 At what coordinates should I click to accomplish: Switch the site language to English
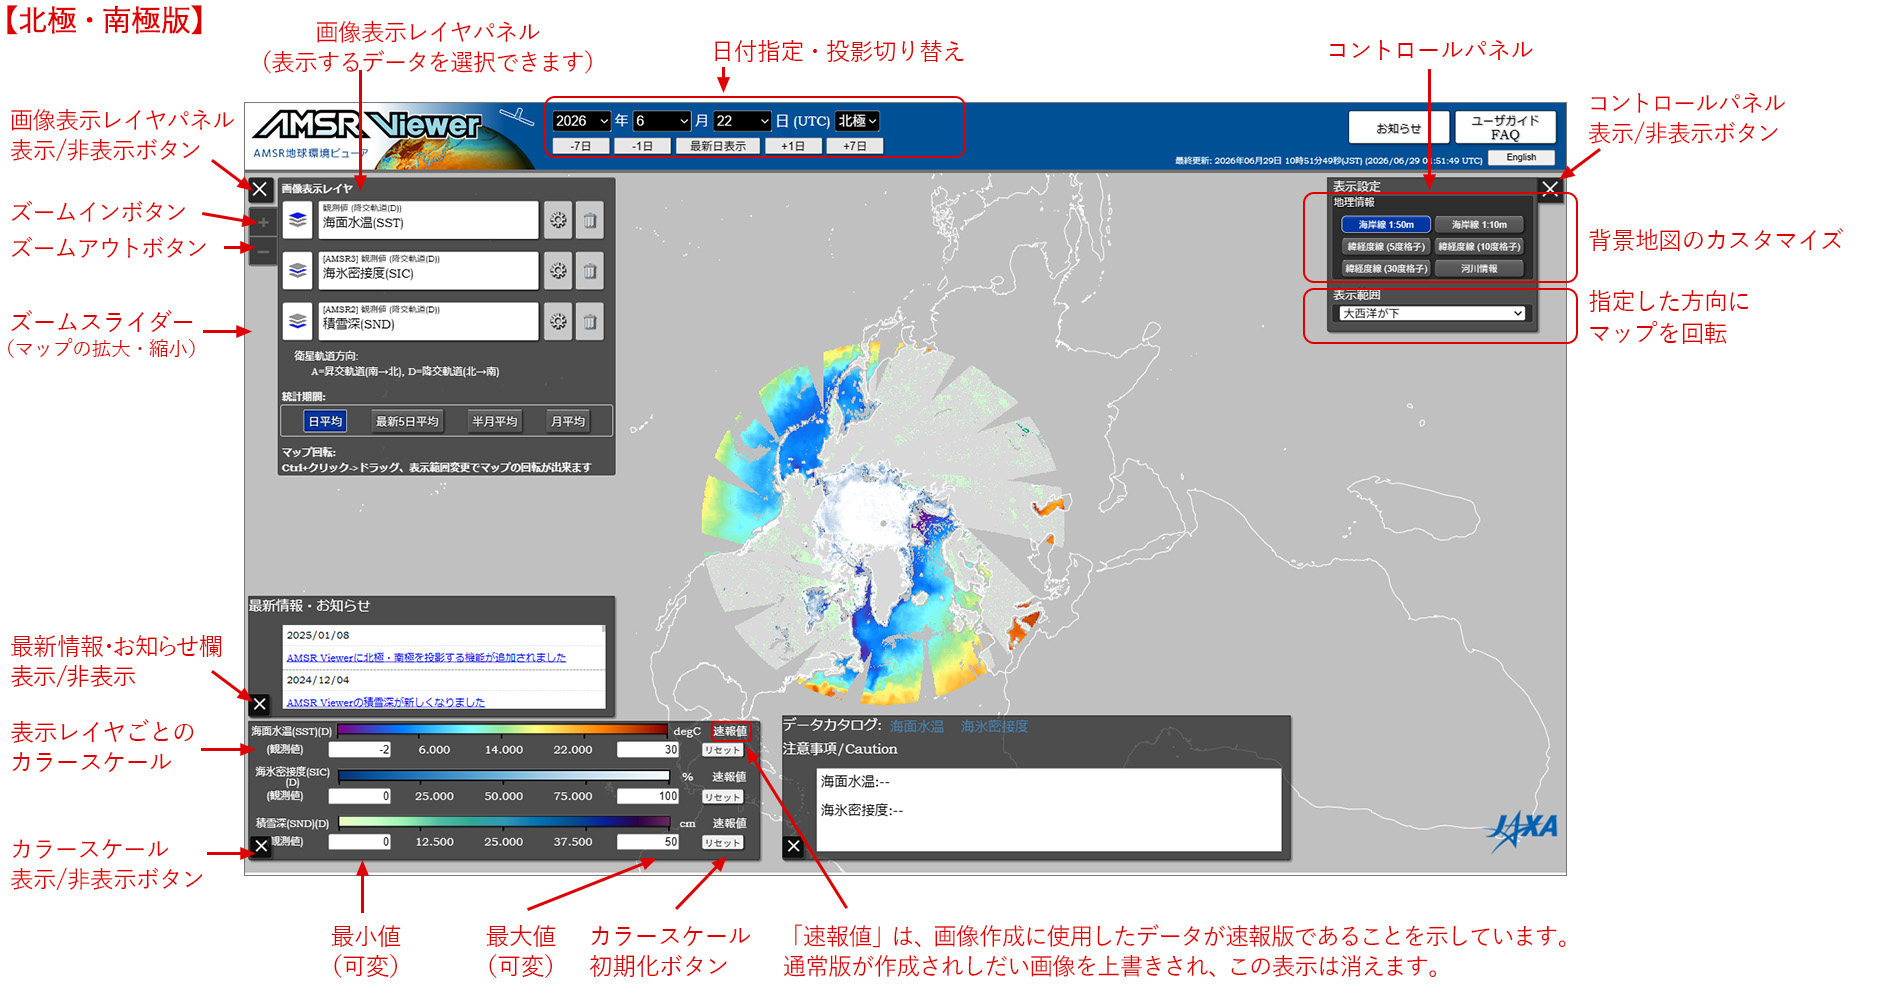click(1522, 158)
